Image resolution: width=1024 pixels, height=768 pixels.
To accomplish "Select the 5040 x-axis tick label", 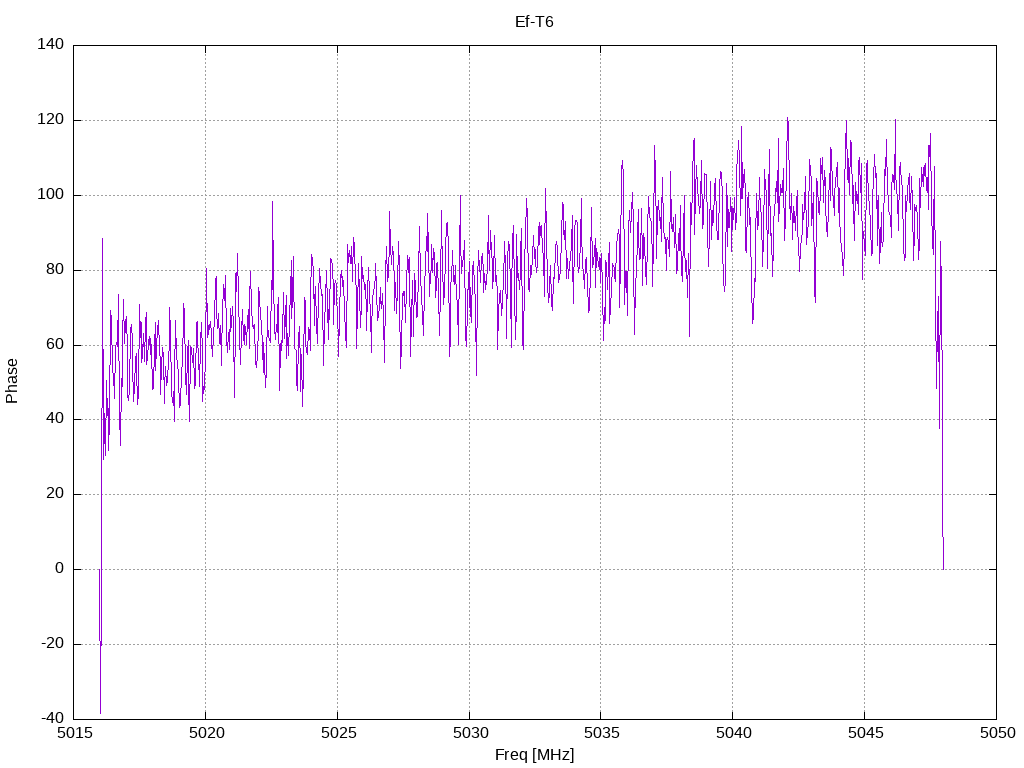I will pyautogui.click(x=732, y=733).
